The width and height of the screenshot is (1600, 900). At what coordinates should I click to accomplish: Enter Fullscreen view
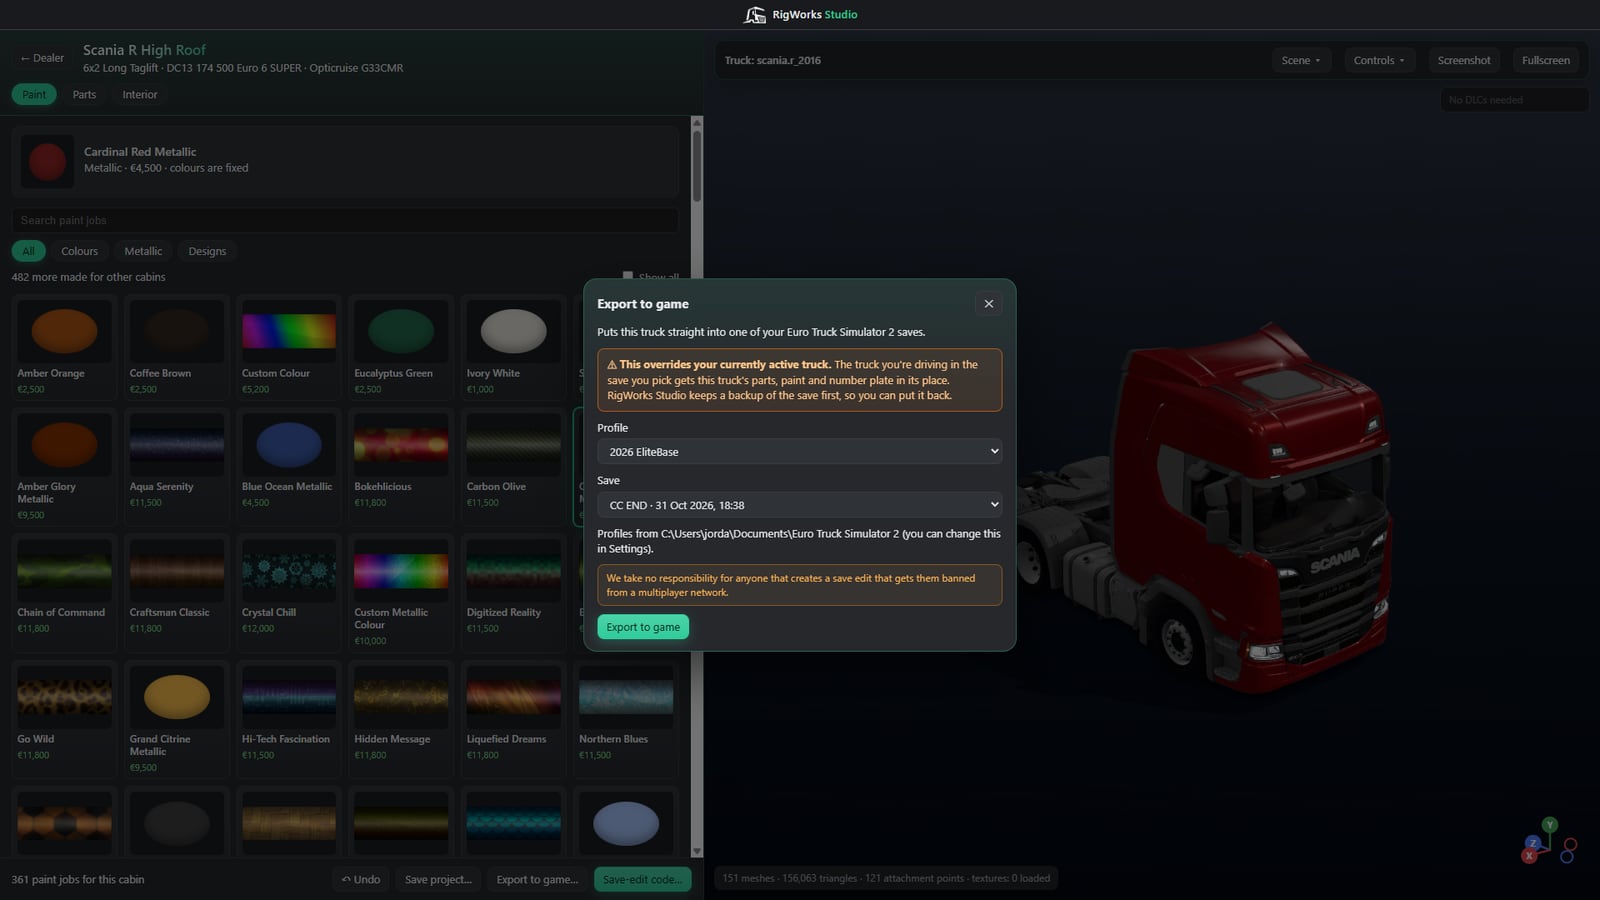[1546, 60]
